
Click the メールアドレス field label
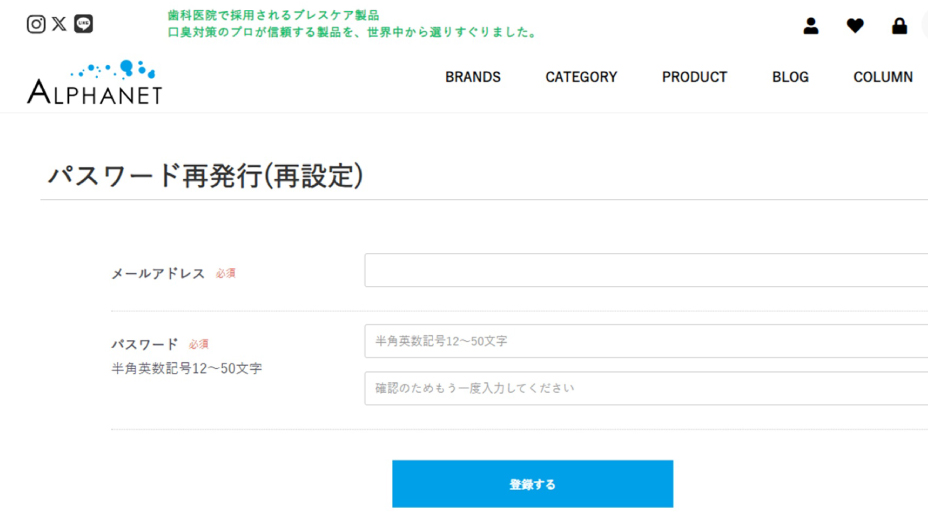(x=158, y=273)
